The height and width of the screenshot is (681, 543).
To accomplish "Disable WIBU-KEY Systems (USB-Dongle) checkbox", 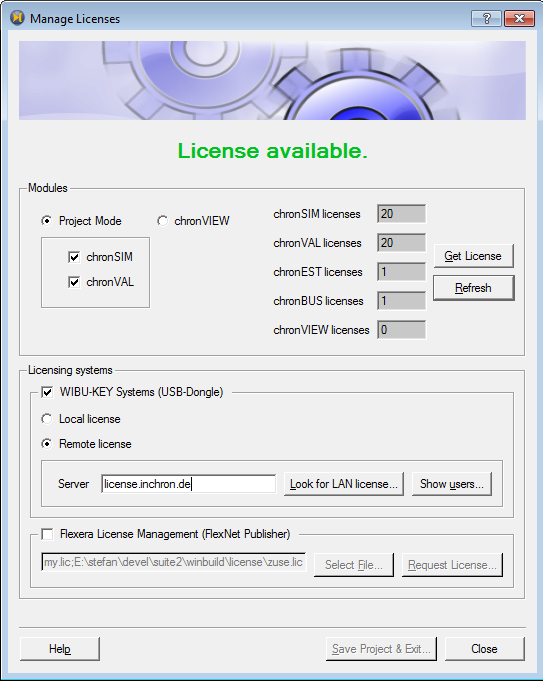I will pos(47,392).
